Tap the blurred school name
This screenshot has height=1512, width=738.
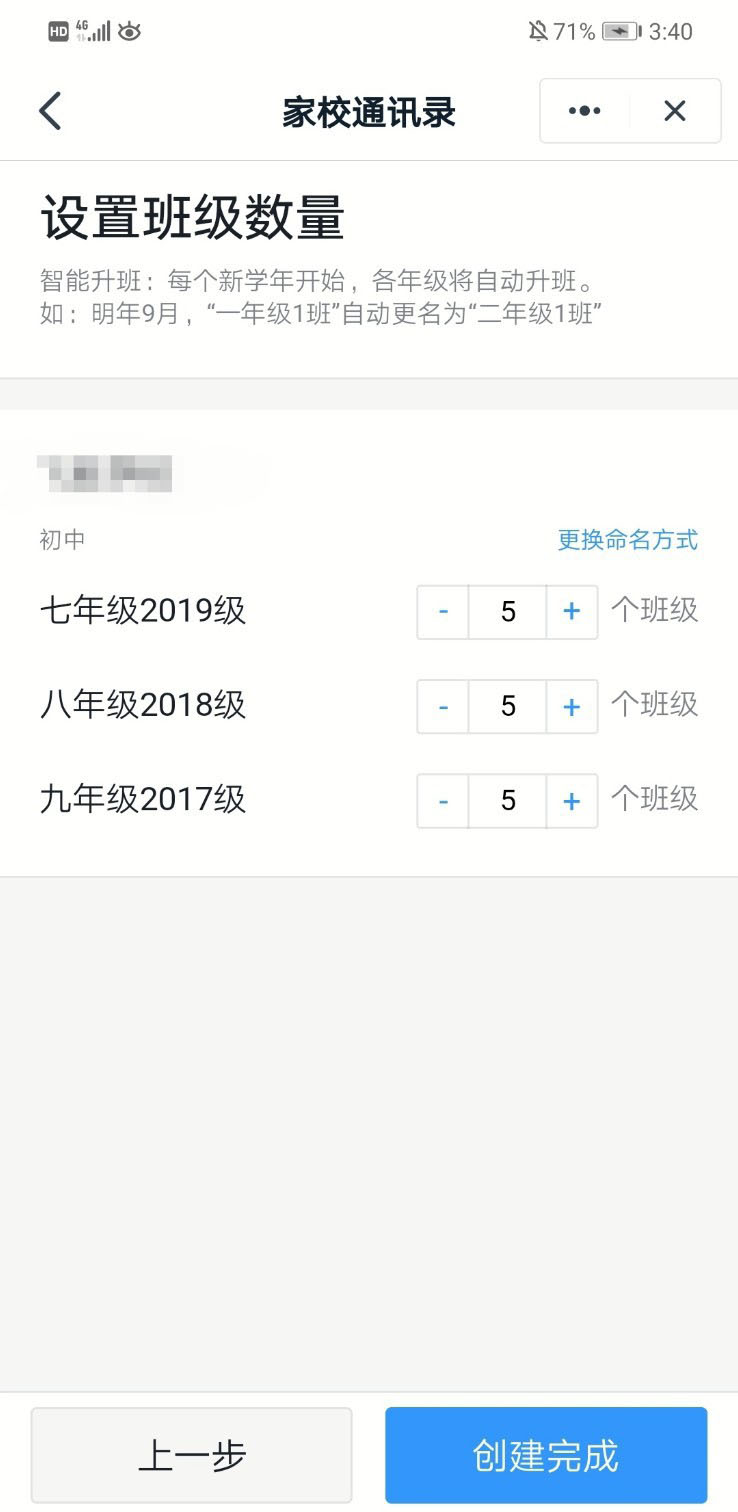[105, 473]
